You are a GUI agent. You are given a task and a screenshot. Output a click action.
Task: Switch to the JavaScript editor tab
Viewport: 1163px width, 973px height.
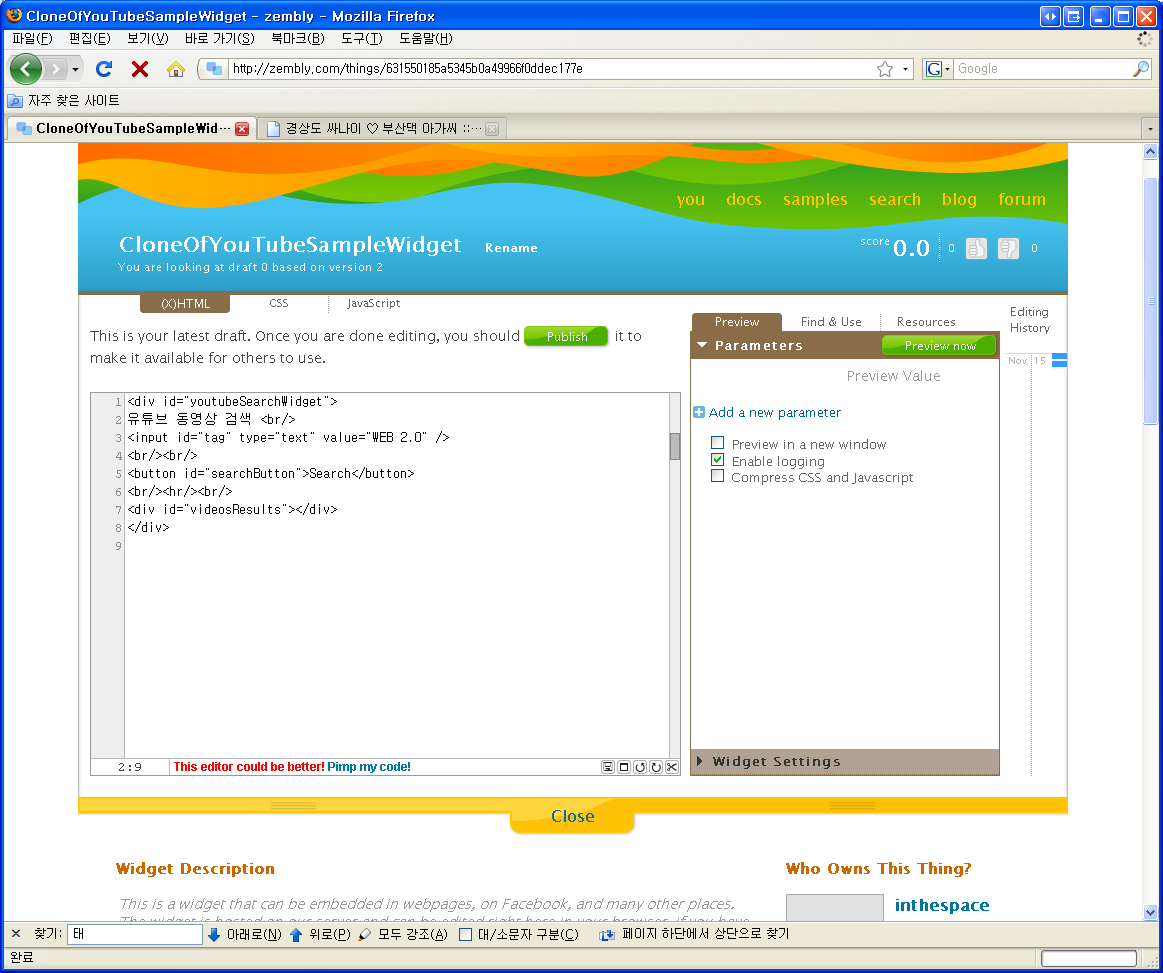[x=374, y=303]
